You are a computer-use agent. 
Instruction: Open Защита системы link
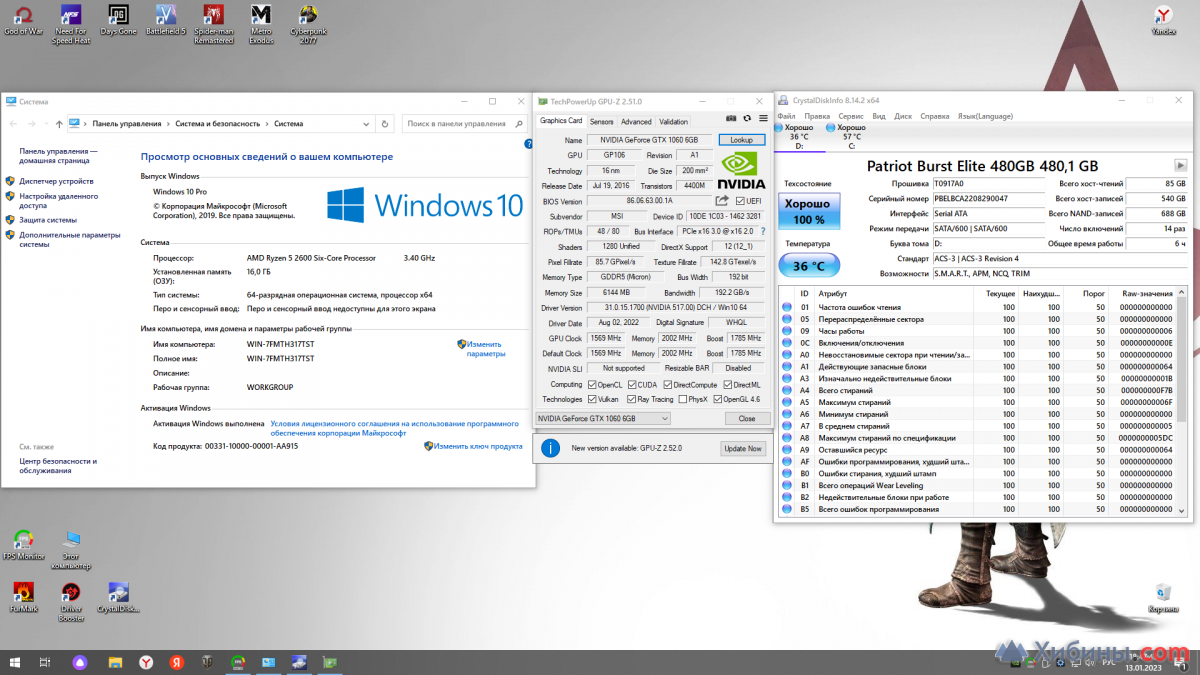[47, 219]
